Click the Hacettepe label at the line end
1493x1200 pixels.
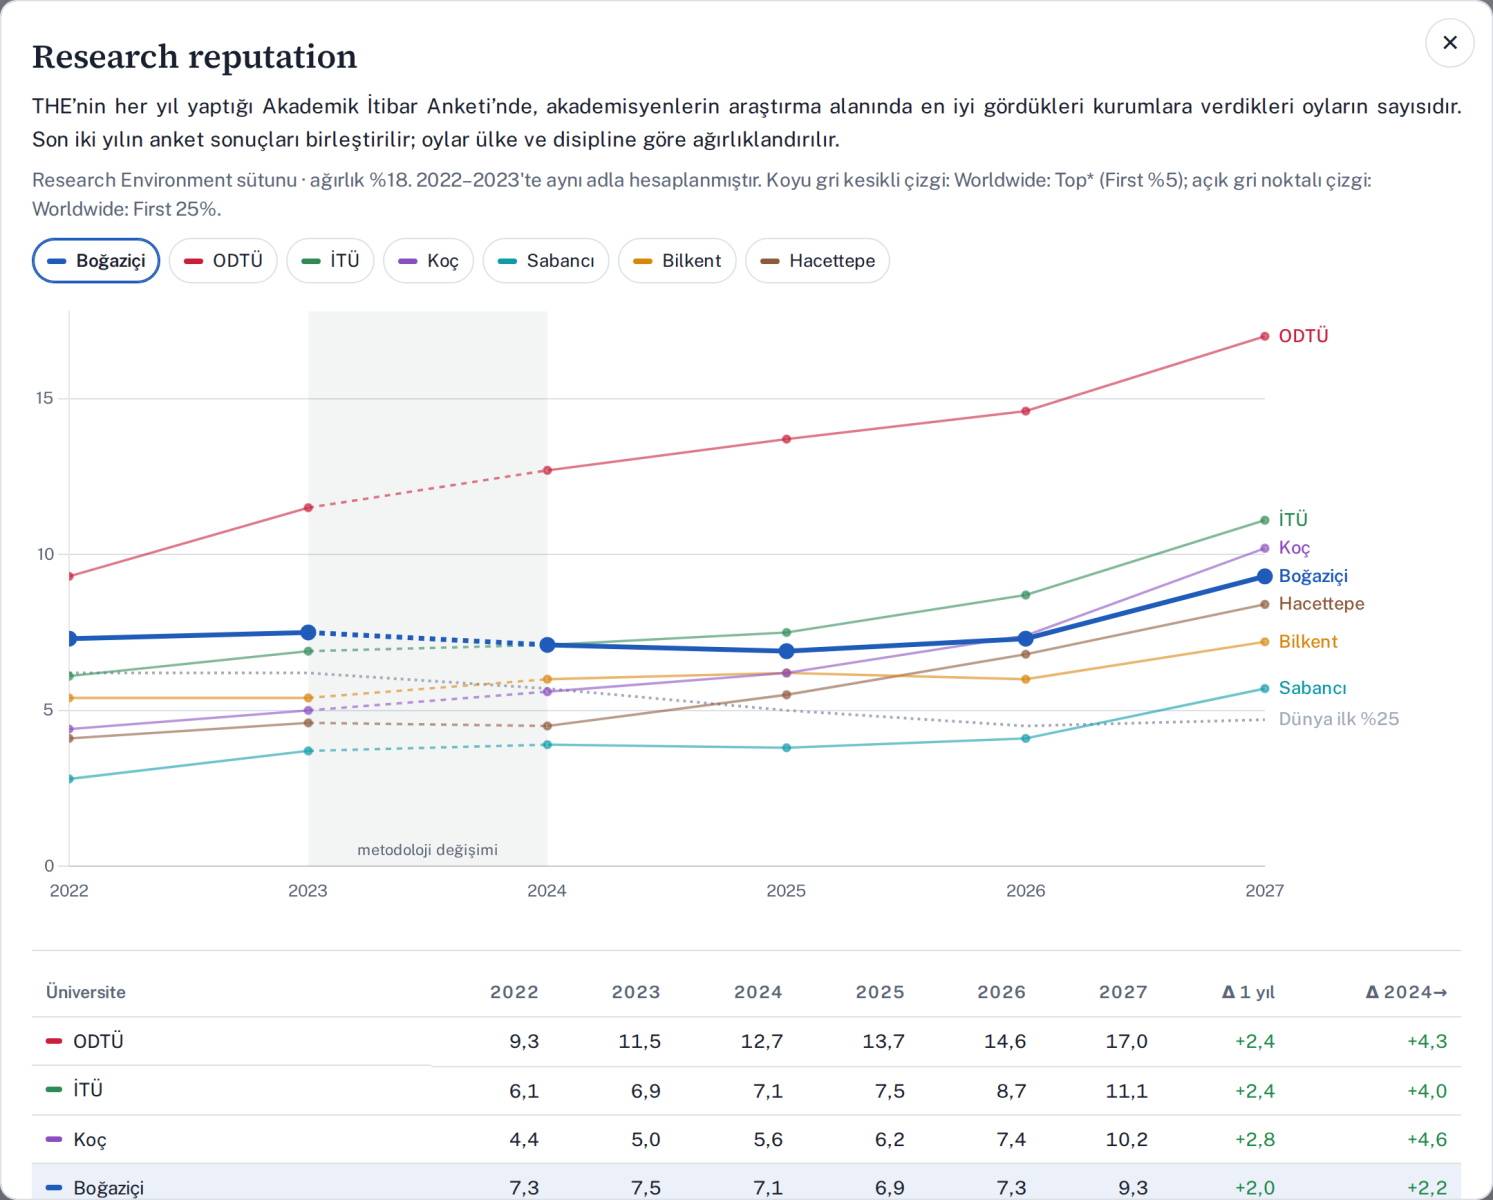tap(1321, 604)
